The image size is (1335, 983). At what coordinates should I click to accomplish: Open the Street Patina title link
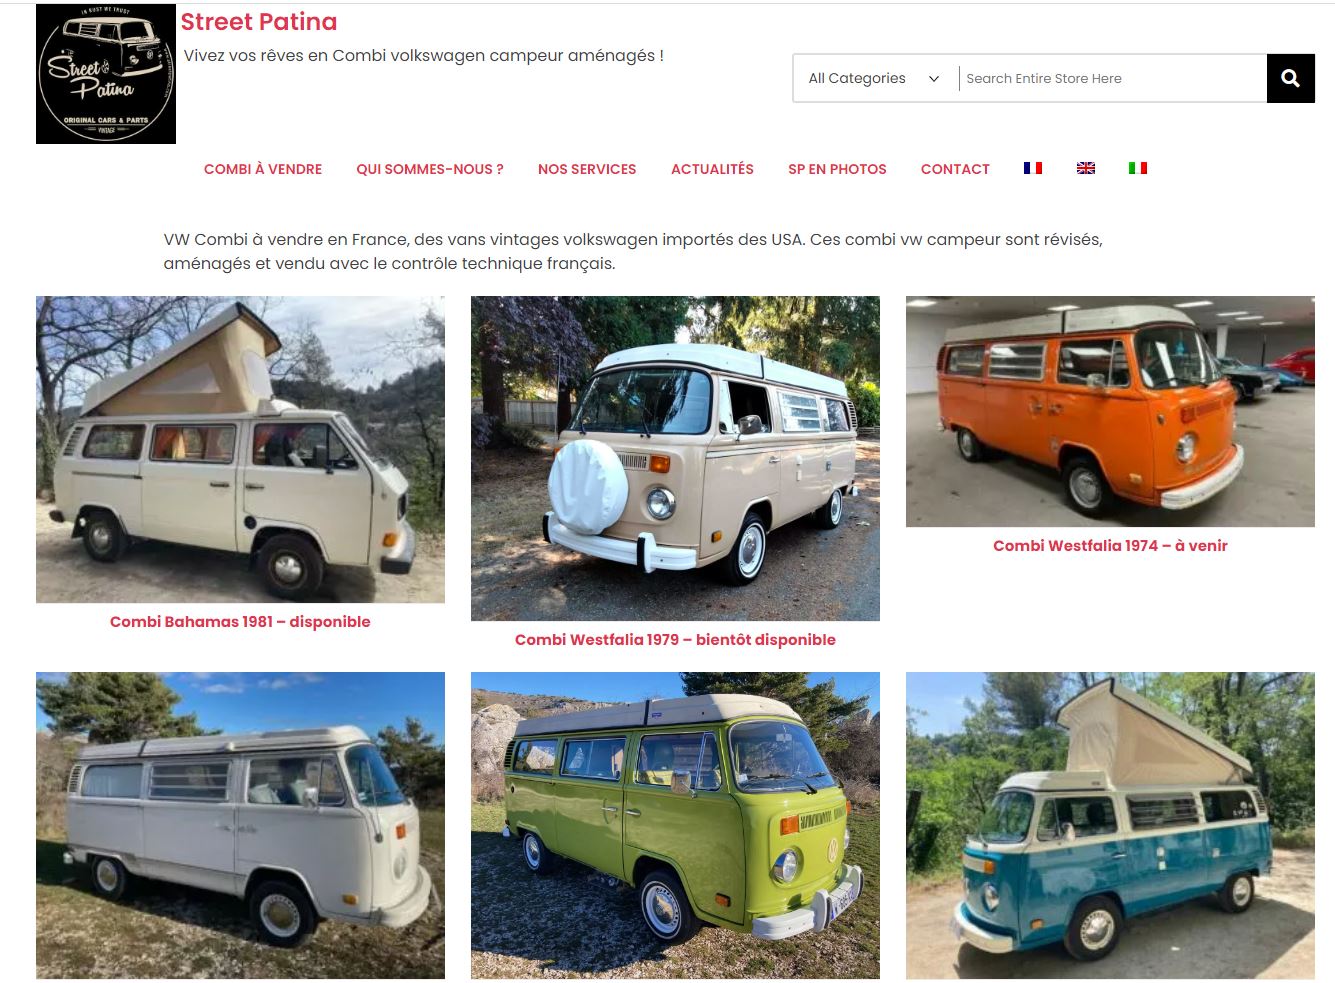[x=259, y=21]
